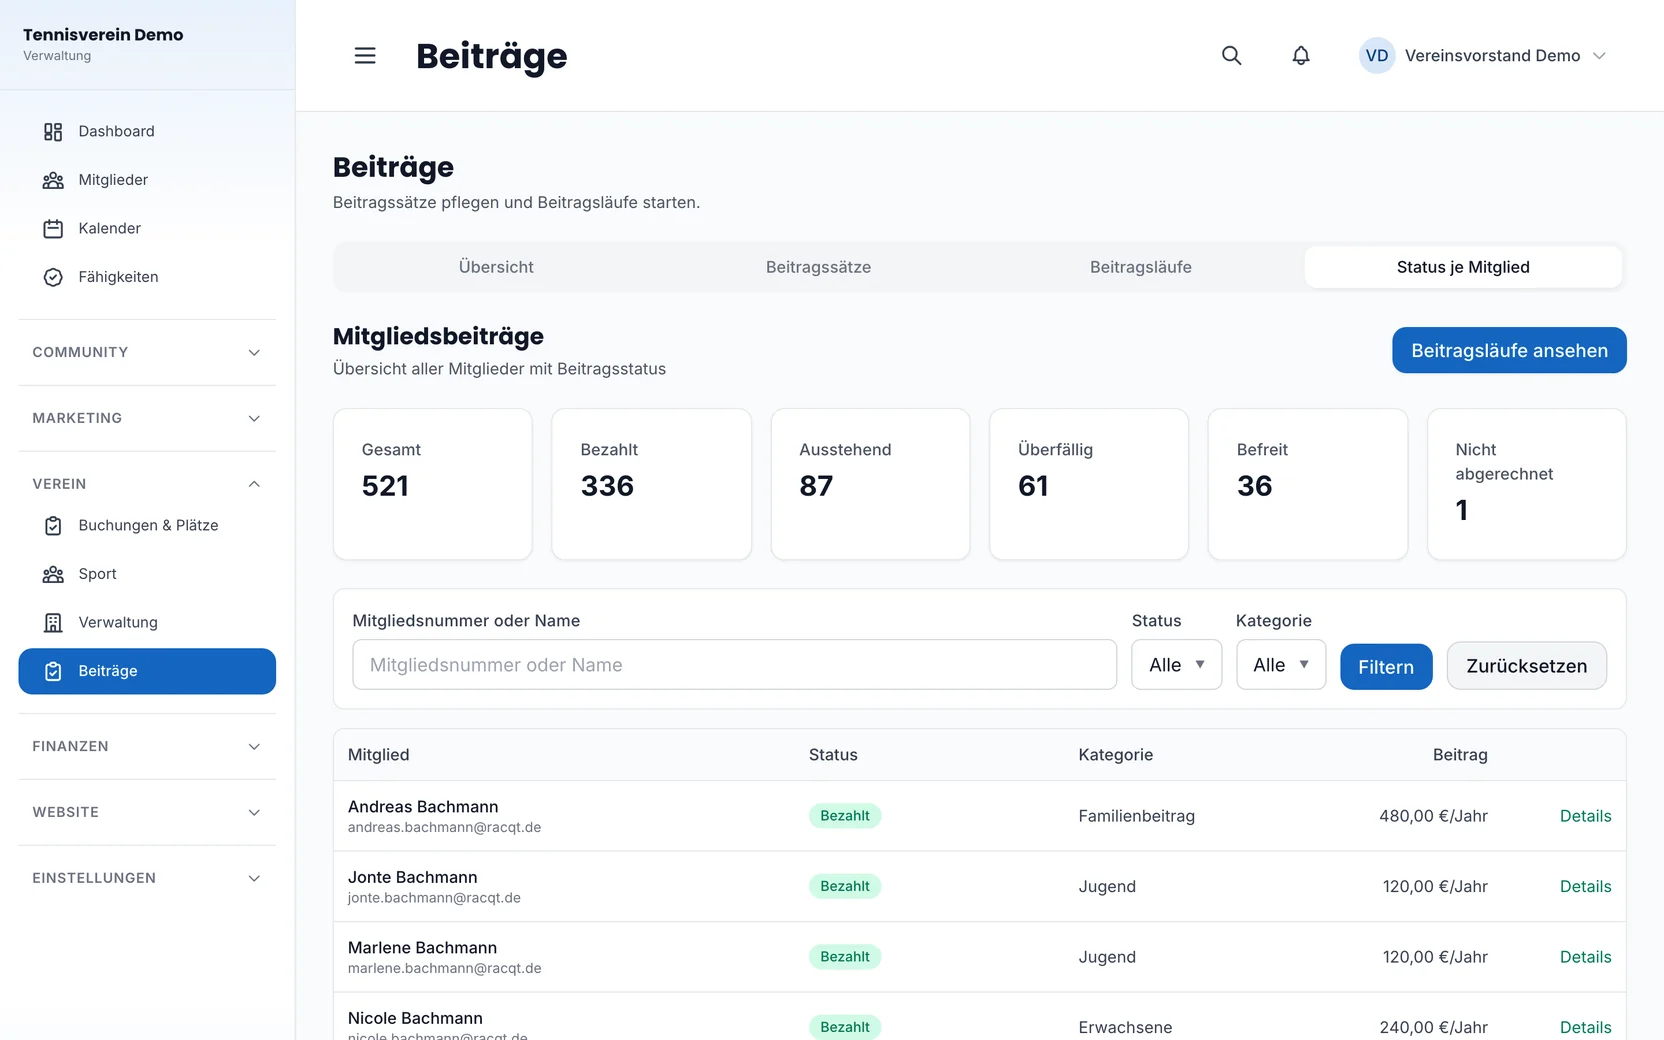Expand the COMMUNITY sidebar section

coord(147,352)
